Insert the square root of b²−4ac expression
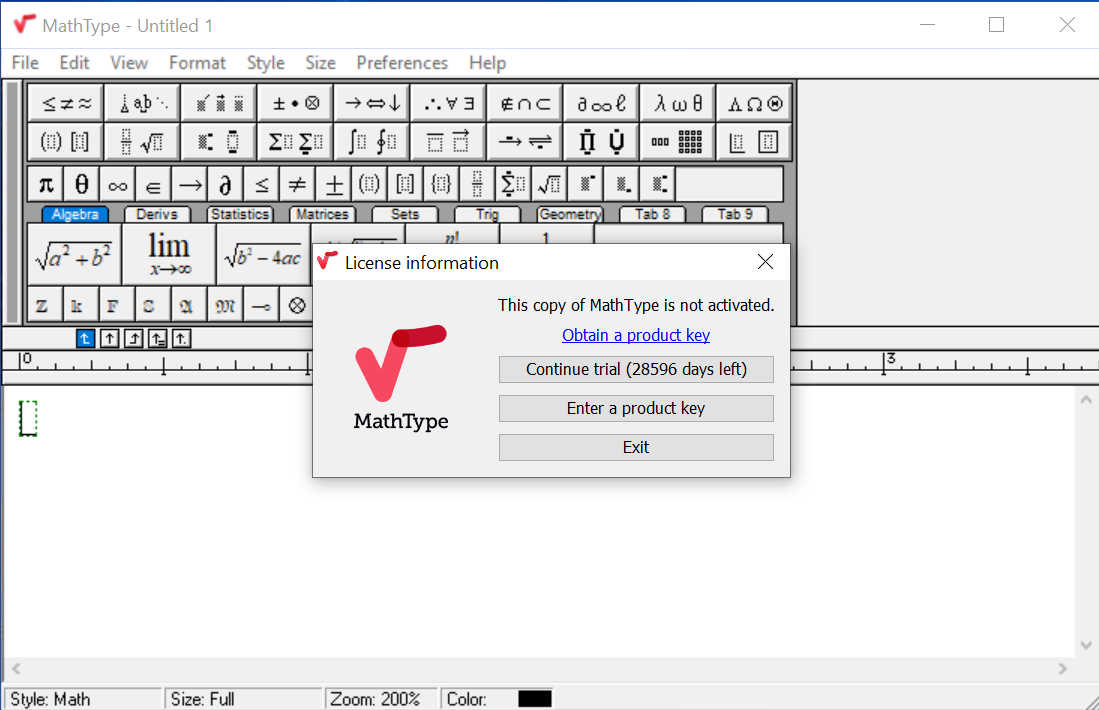Screen dimensions: 1099x710 (264, 254)
